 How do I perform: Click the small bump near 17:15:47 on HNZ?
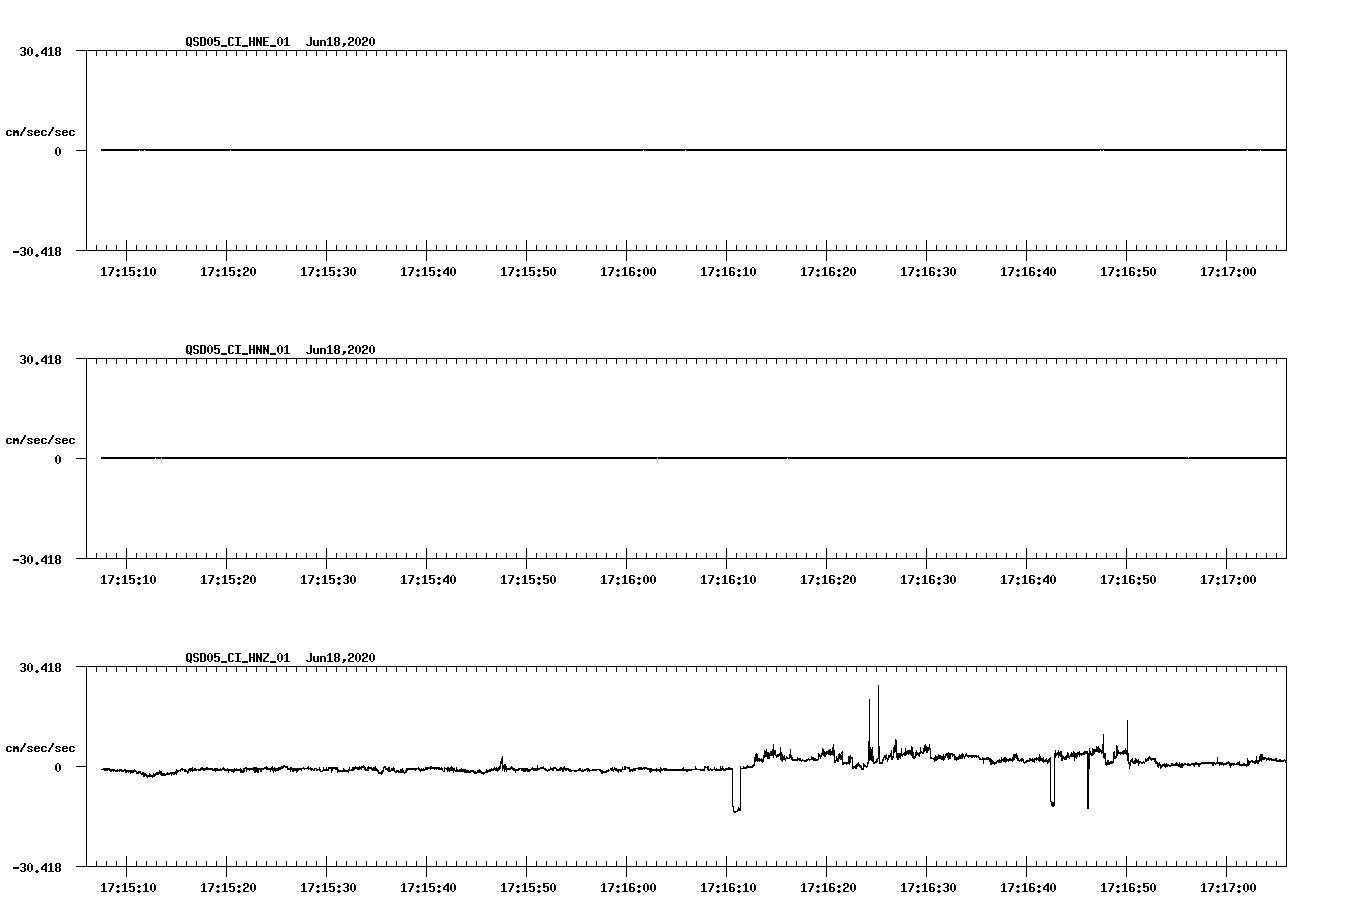(502, 763)
